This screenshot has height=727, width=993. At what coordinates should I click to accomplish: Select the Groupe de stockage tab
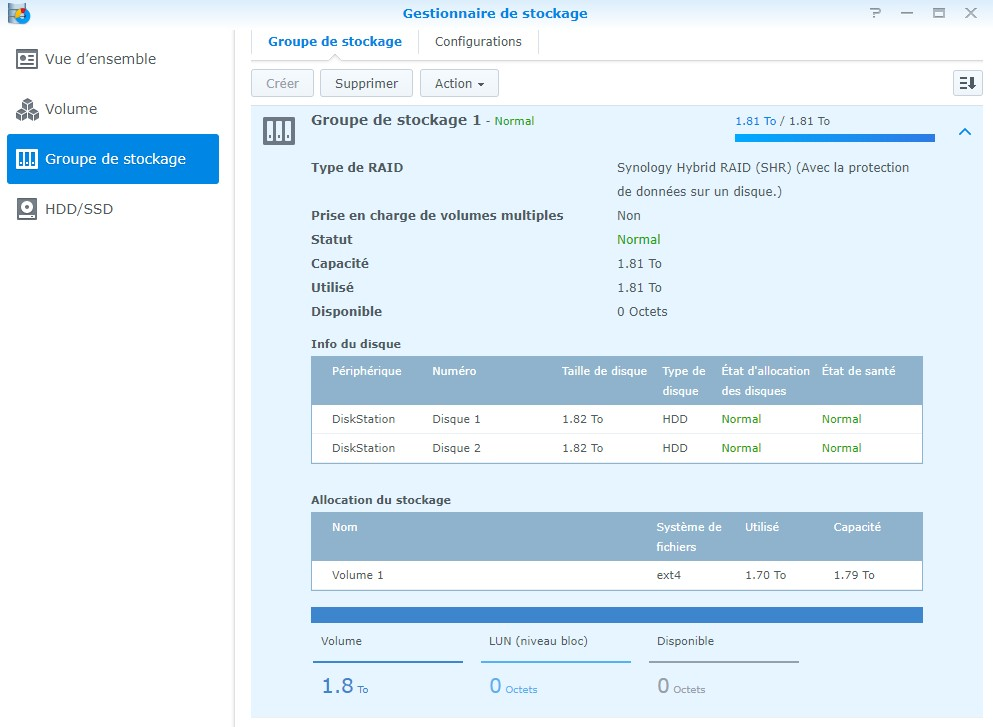coord(335,42)
